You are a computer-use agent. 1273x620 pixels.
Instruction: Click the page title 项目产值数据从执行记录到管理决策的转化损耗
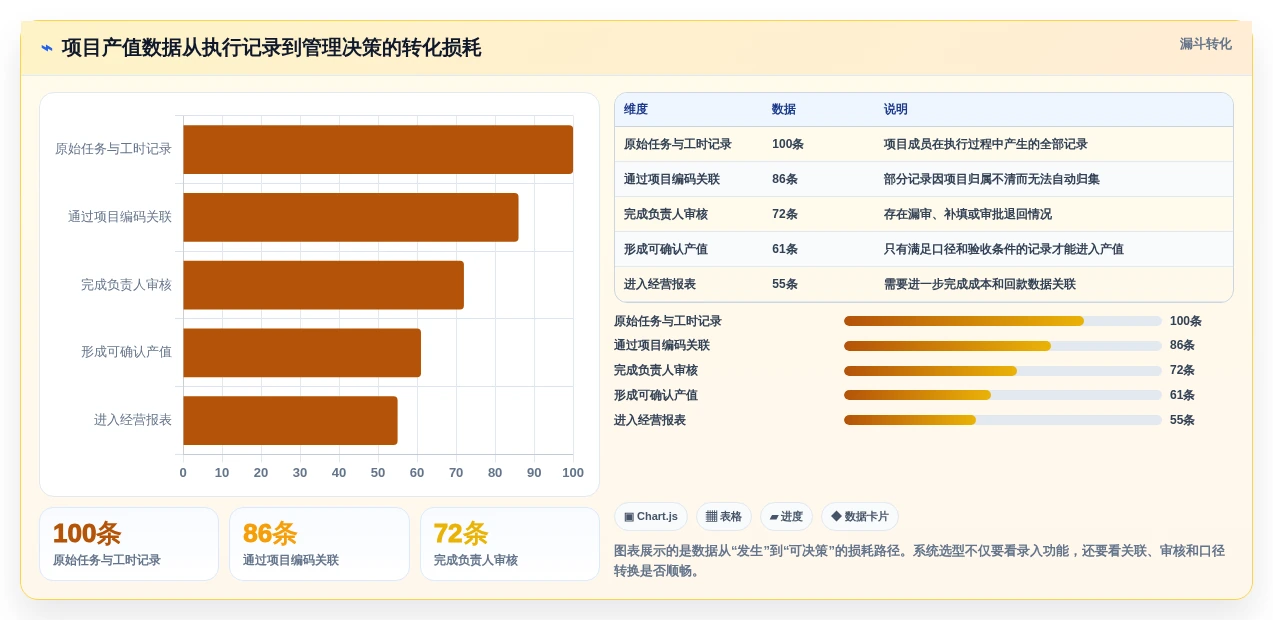[271, 48]
